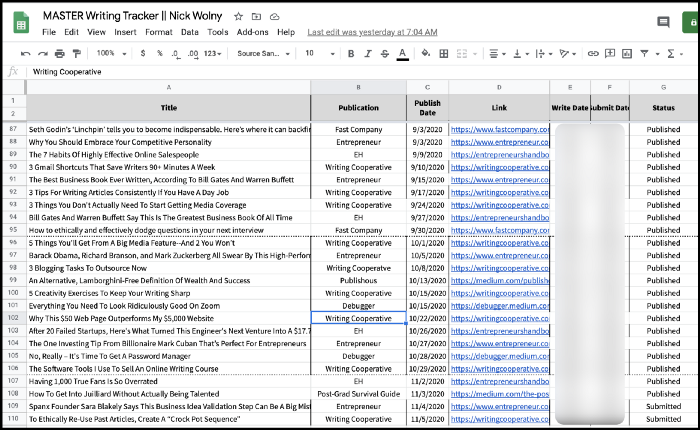Open the View menu
The image size is (700, 430).
tap(96, 32)
